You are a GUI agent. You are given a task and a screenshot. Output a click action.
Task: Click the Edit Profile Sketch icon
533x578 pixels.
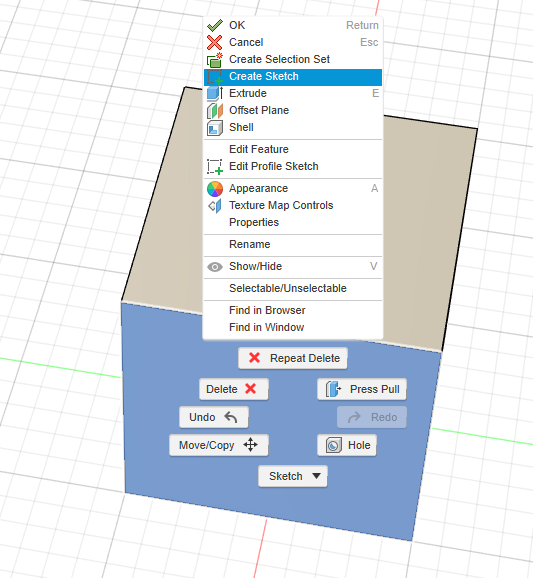pyautogui.click(x=215, y=167)
